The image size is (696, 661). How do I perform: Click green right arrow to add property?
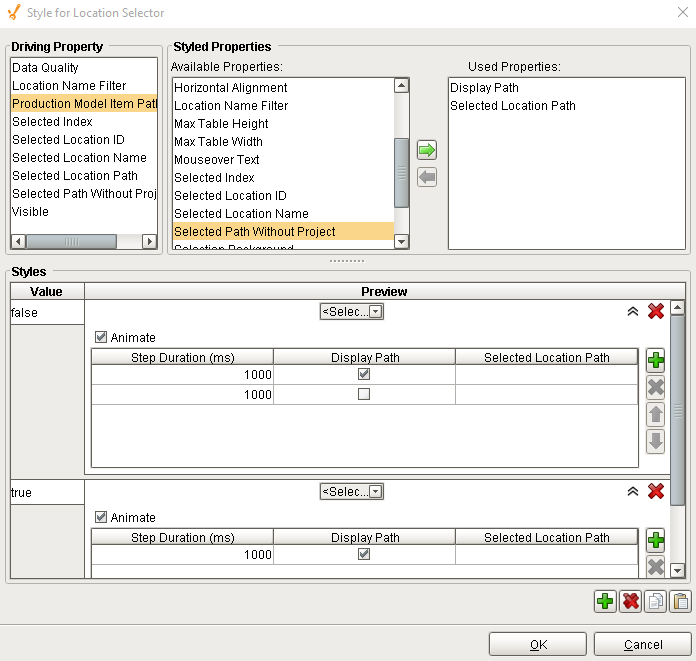point(427,151)
